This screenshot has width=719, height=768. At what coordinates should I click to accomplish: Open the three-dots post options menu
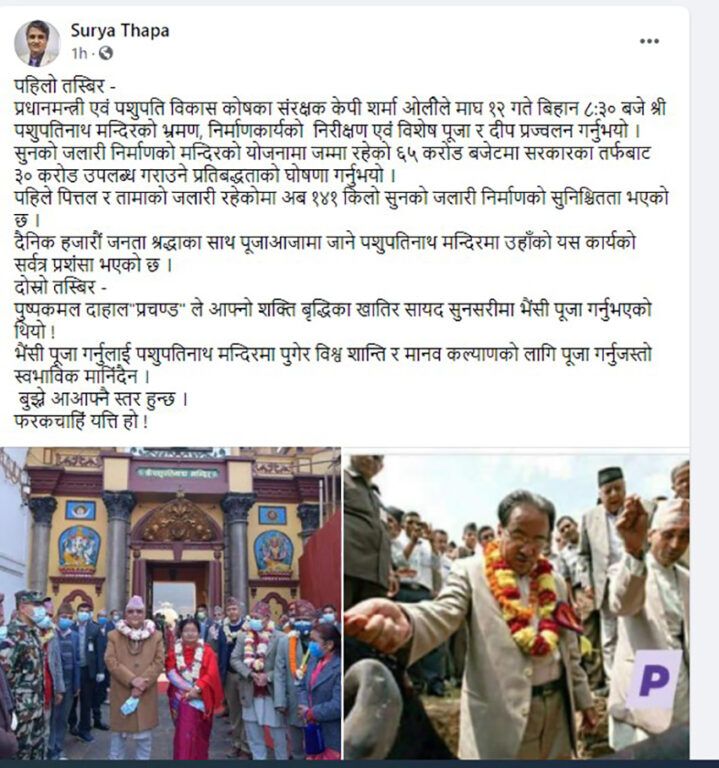pos(649,41)
